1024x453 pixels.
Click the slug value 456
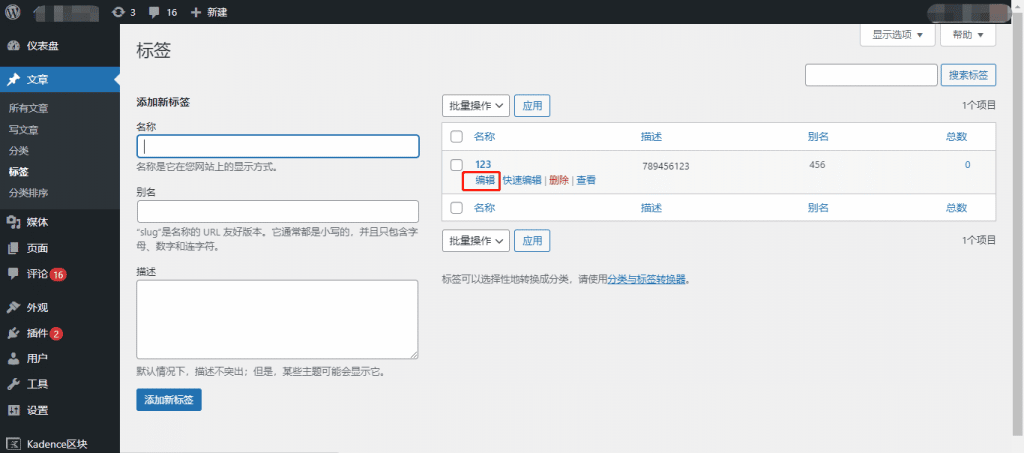[x=817, y=164]
